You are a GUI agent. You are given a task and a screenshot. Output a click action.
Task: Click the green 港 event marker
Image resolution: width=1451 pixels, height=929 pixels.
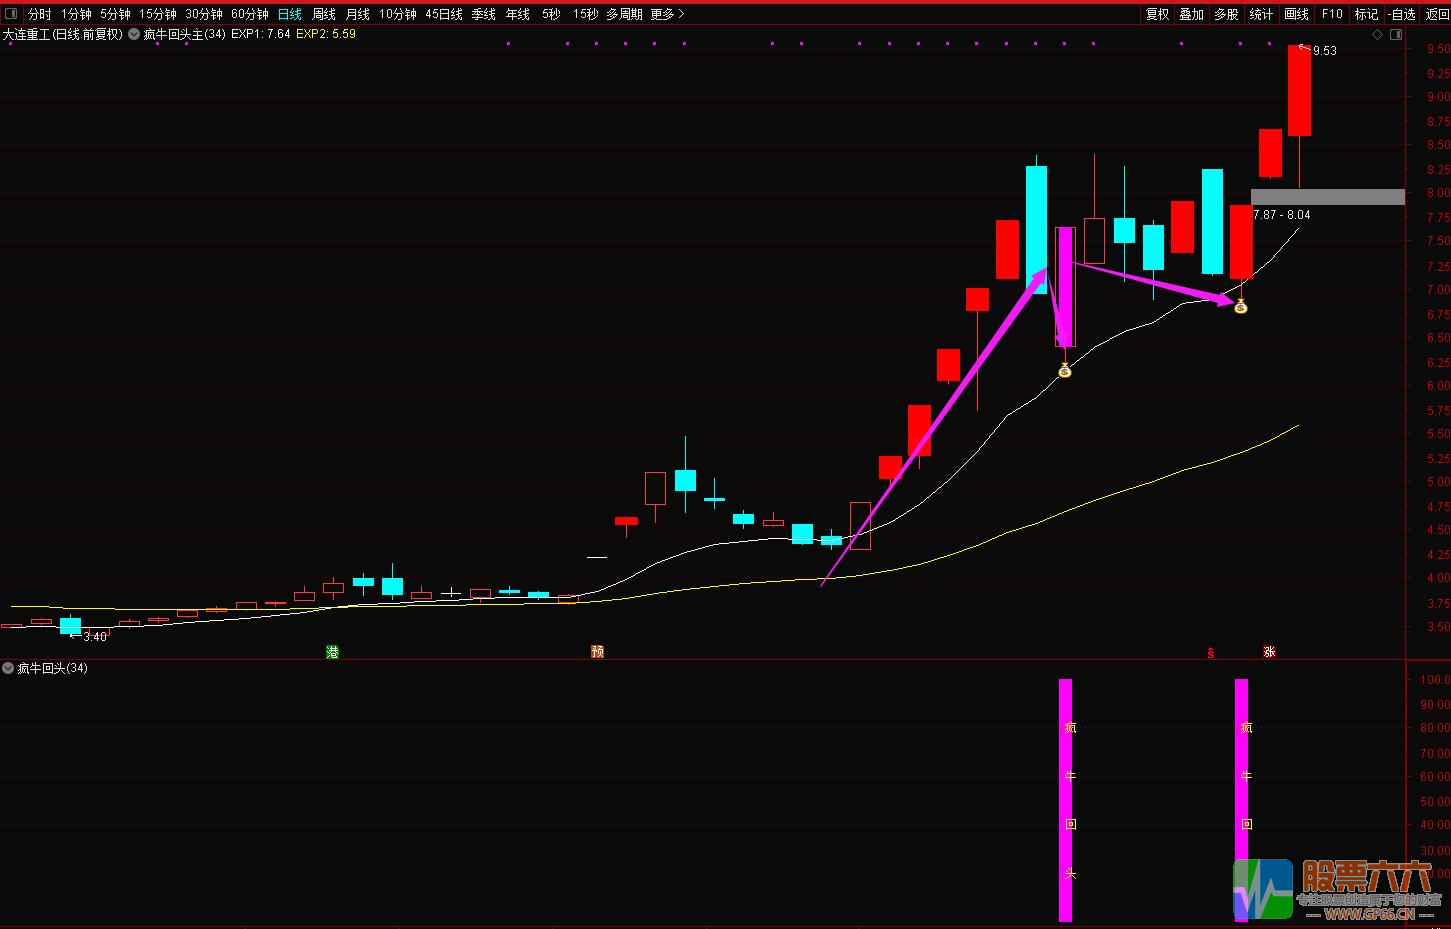tap(333, 652)
